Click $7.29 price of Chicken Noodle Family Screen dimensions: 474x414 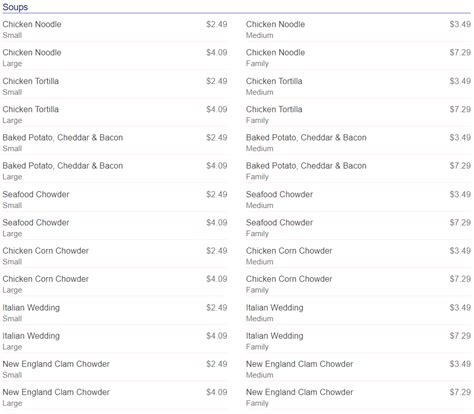pyautogui.click(x=460, y=53)
